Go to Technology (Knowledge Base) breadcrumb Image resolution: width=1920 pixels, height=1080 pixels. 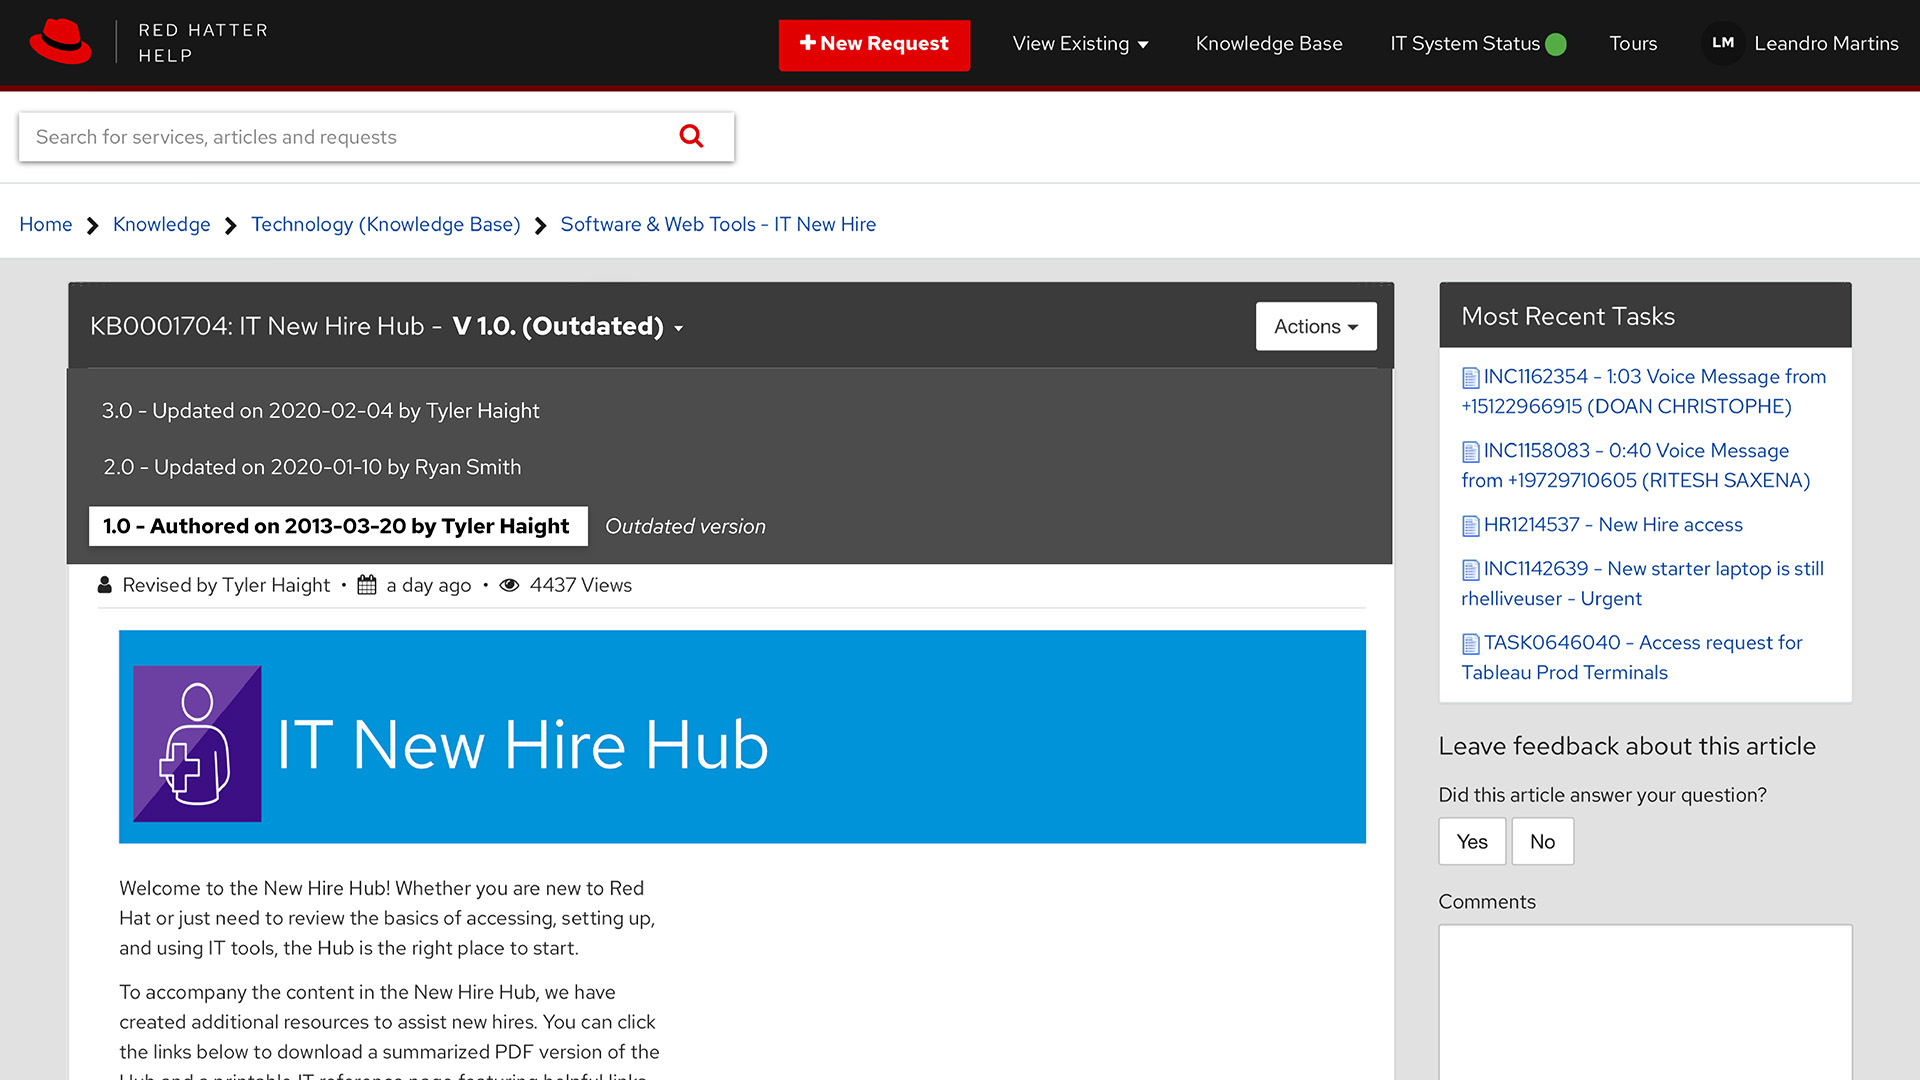[386, 225]
